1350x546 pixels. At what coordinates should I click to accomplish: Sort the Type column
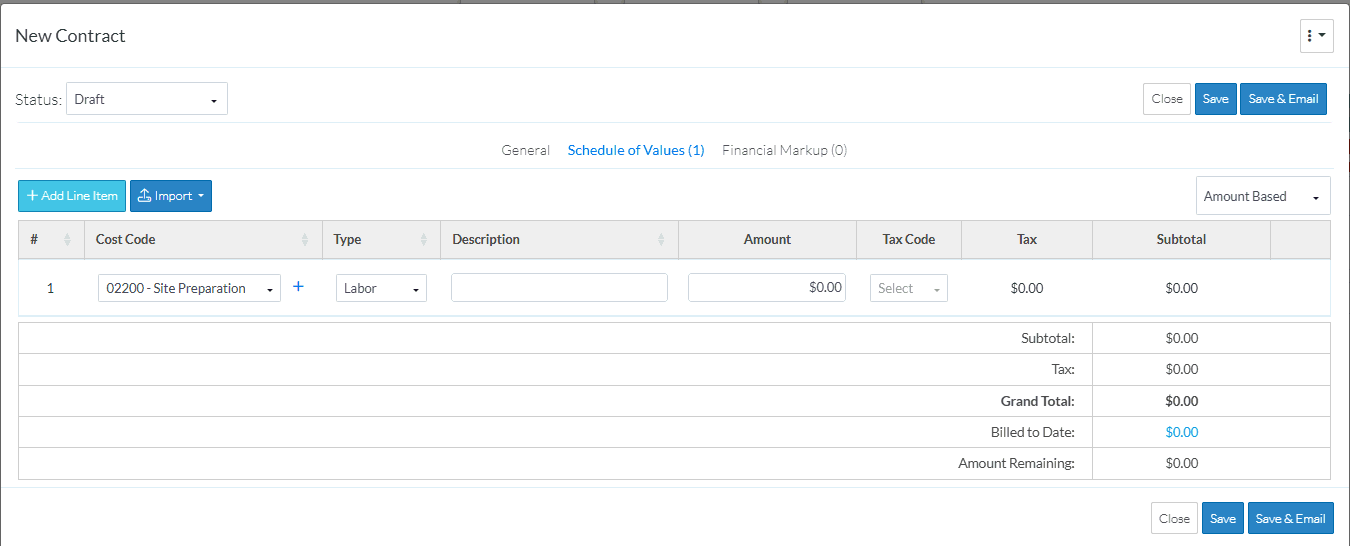tap(423, 240)
